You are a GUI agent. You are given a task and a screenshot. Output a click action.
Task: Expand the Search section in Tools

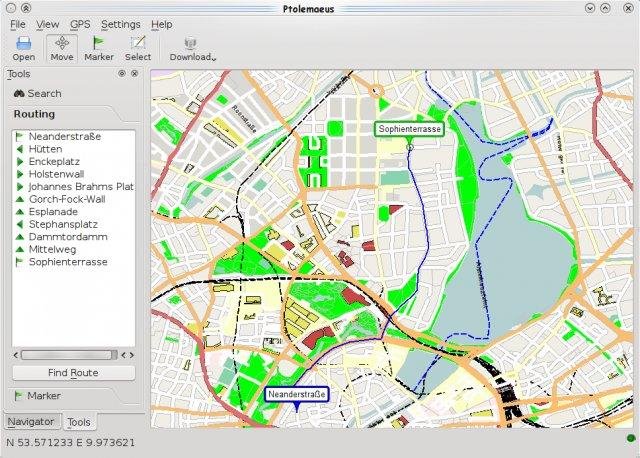point(44,94)
